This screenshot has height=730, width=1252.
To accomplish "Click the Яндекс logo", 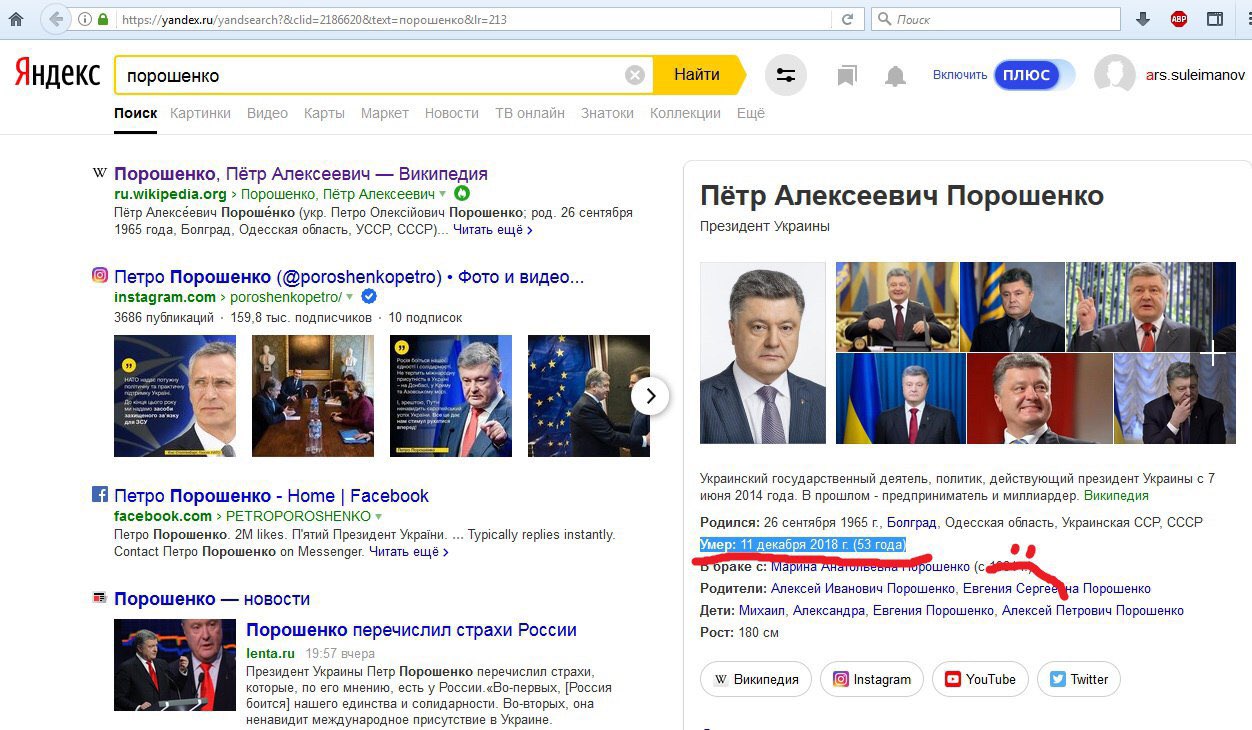I will pyautogui.click(x=57, y=75).
